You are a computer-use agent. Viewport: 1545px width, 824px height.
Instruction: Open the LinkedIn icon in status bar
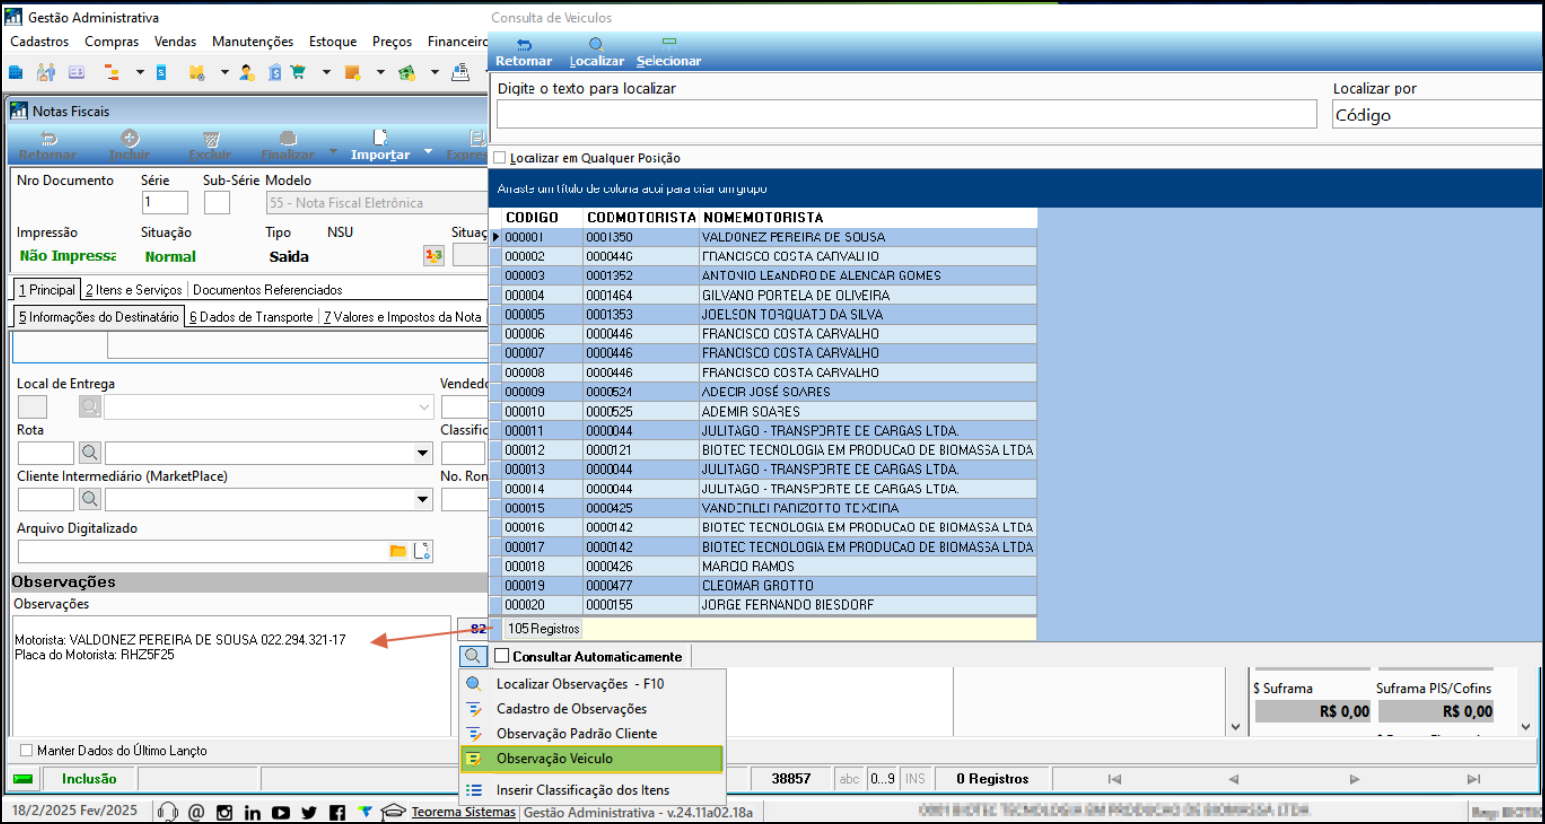(252, 812)
